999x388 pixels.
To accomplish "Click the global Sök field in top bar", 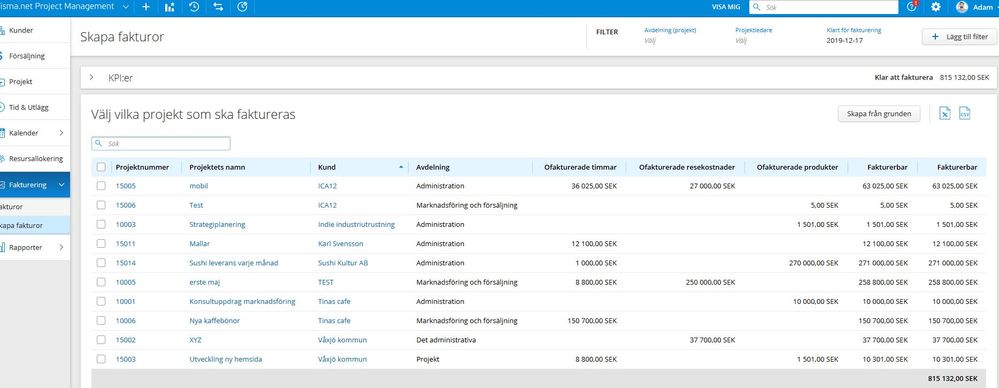I will pyautogui.click(x=823, y=7).
